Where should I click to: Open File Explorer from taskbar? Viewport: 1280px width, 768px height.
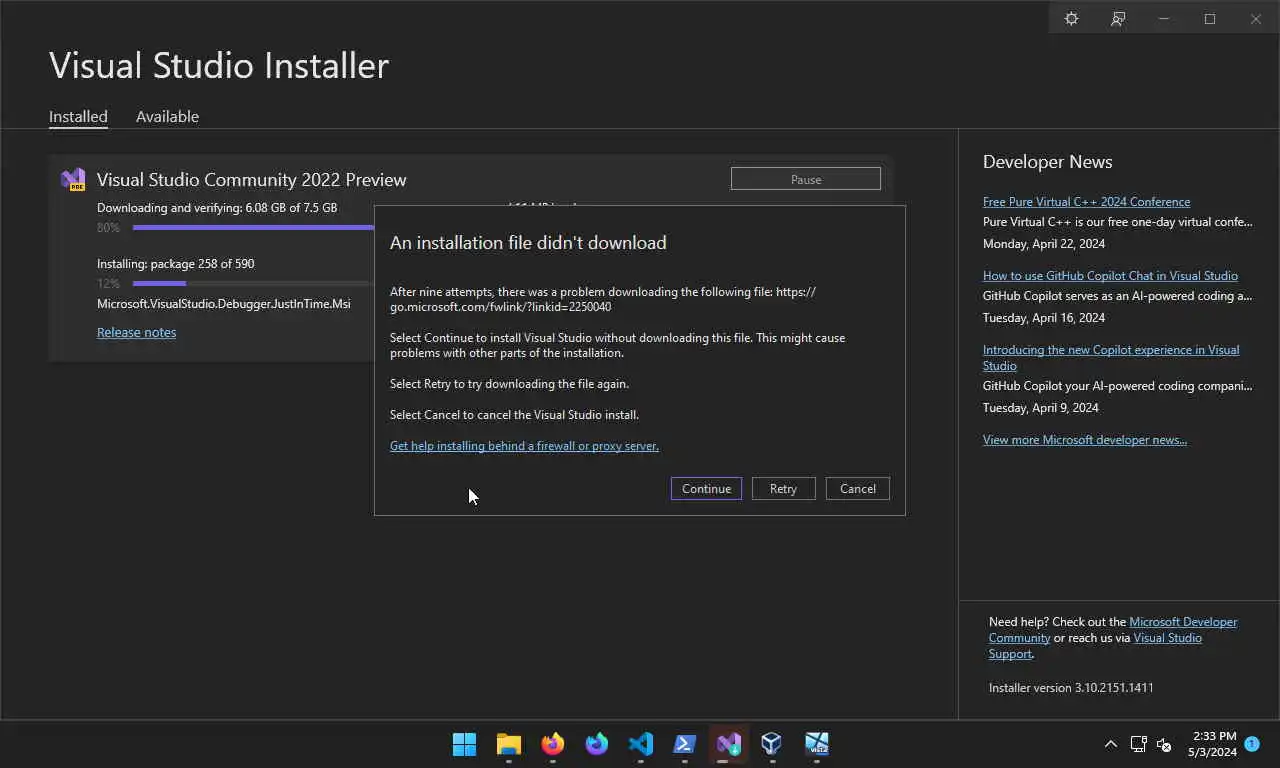coord(509,744)
